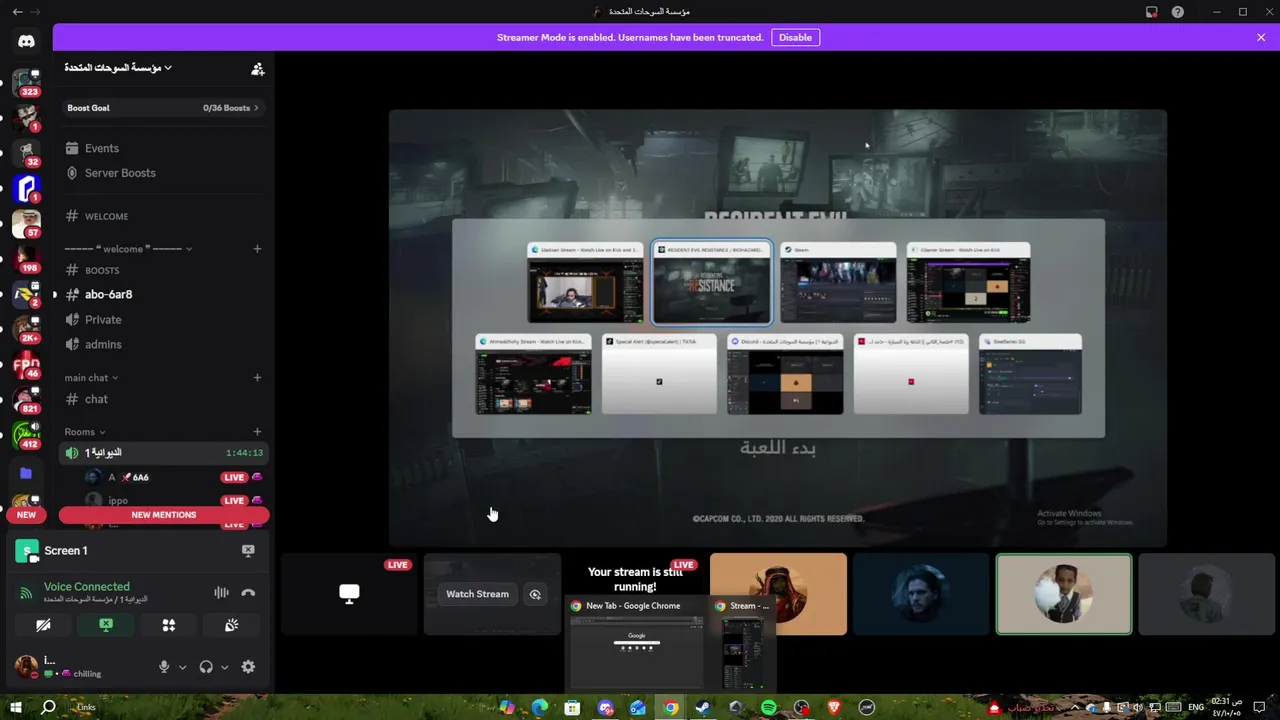Toggle screen share button
Image resolution: width=1280 pixels, height=720 pixels.
coord(106,625)
